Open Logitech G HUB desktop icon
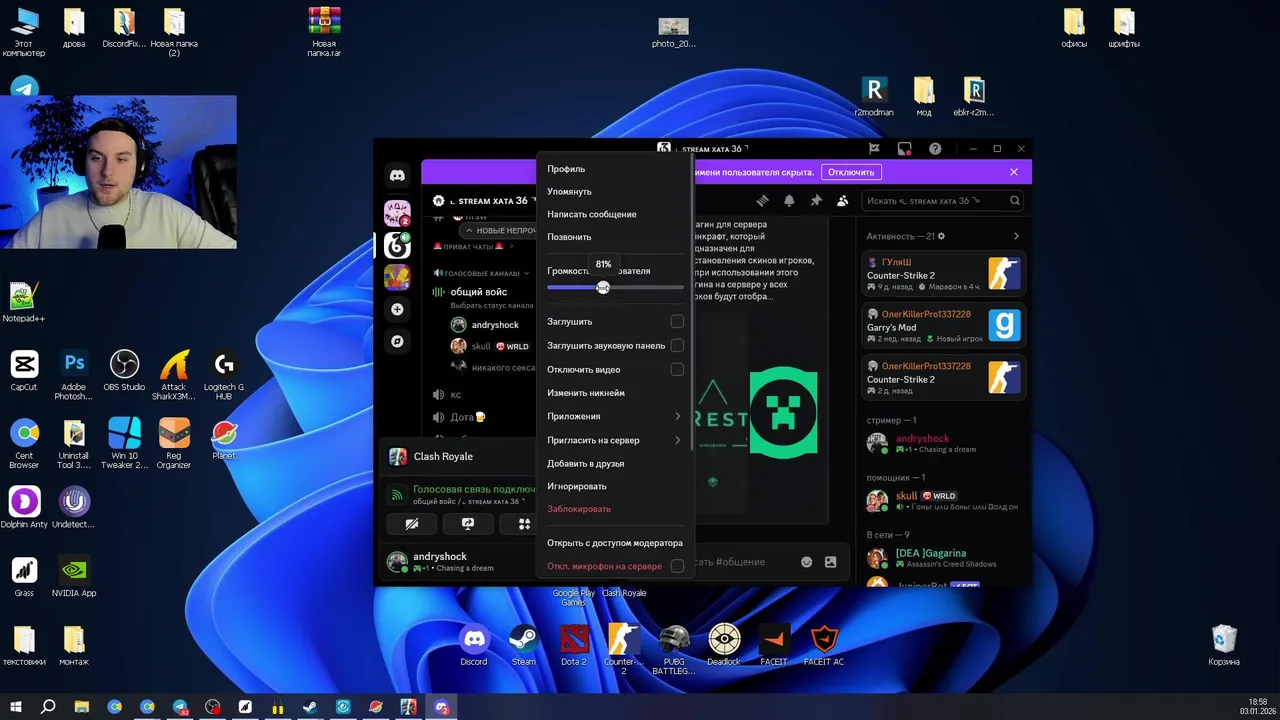This screenshot has width=1280, height=720. [224, 373]
